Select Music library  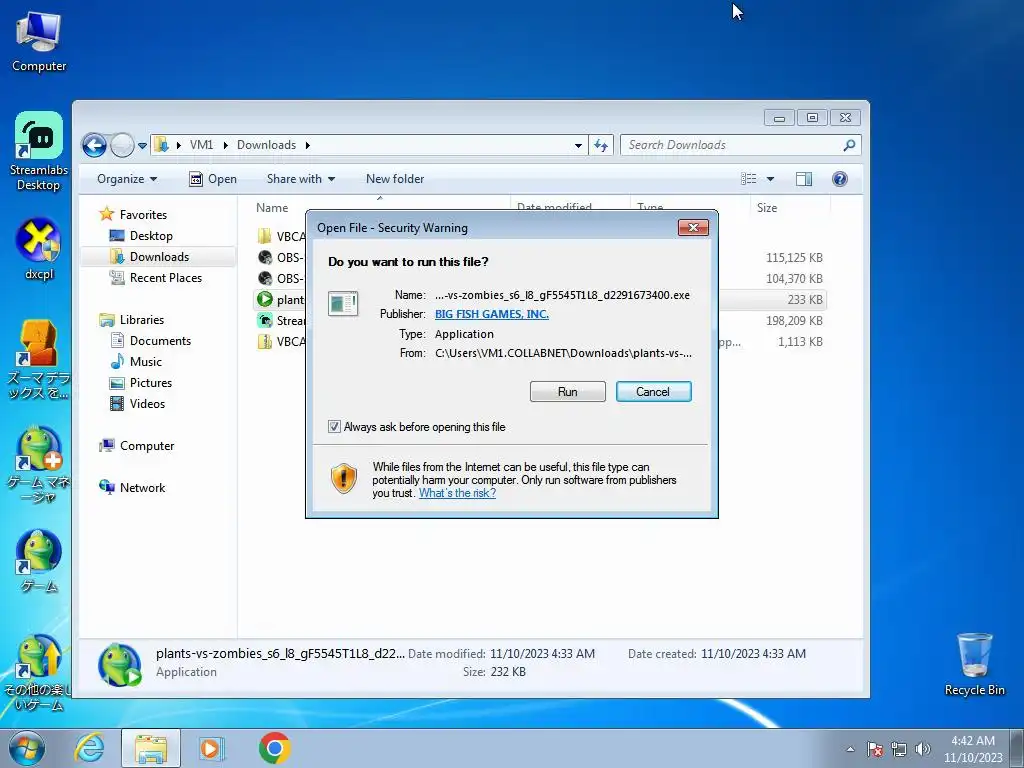(146, 362)
